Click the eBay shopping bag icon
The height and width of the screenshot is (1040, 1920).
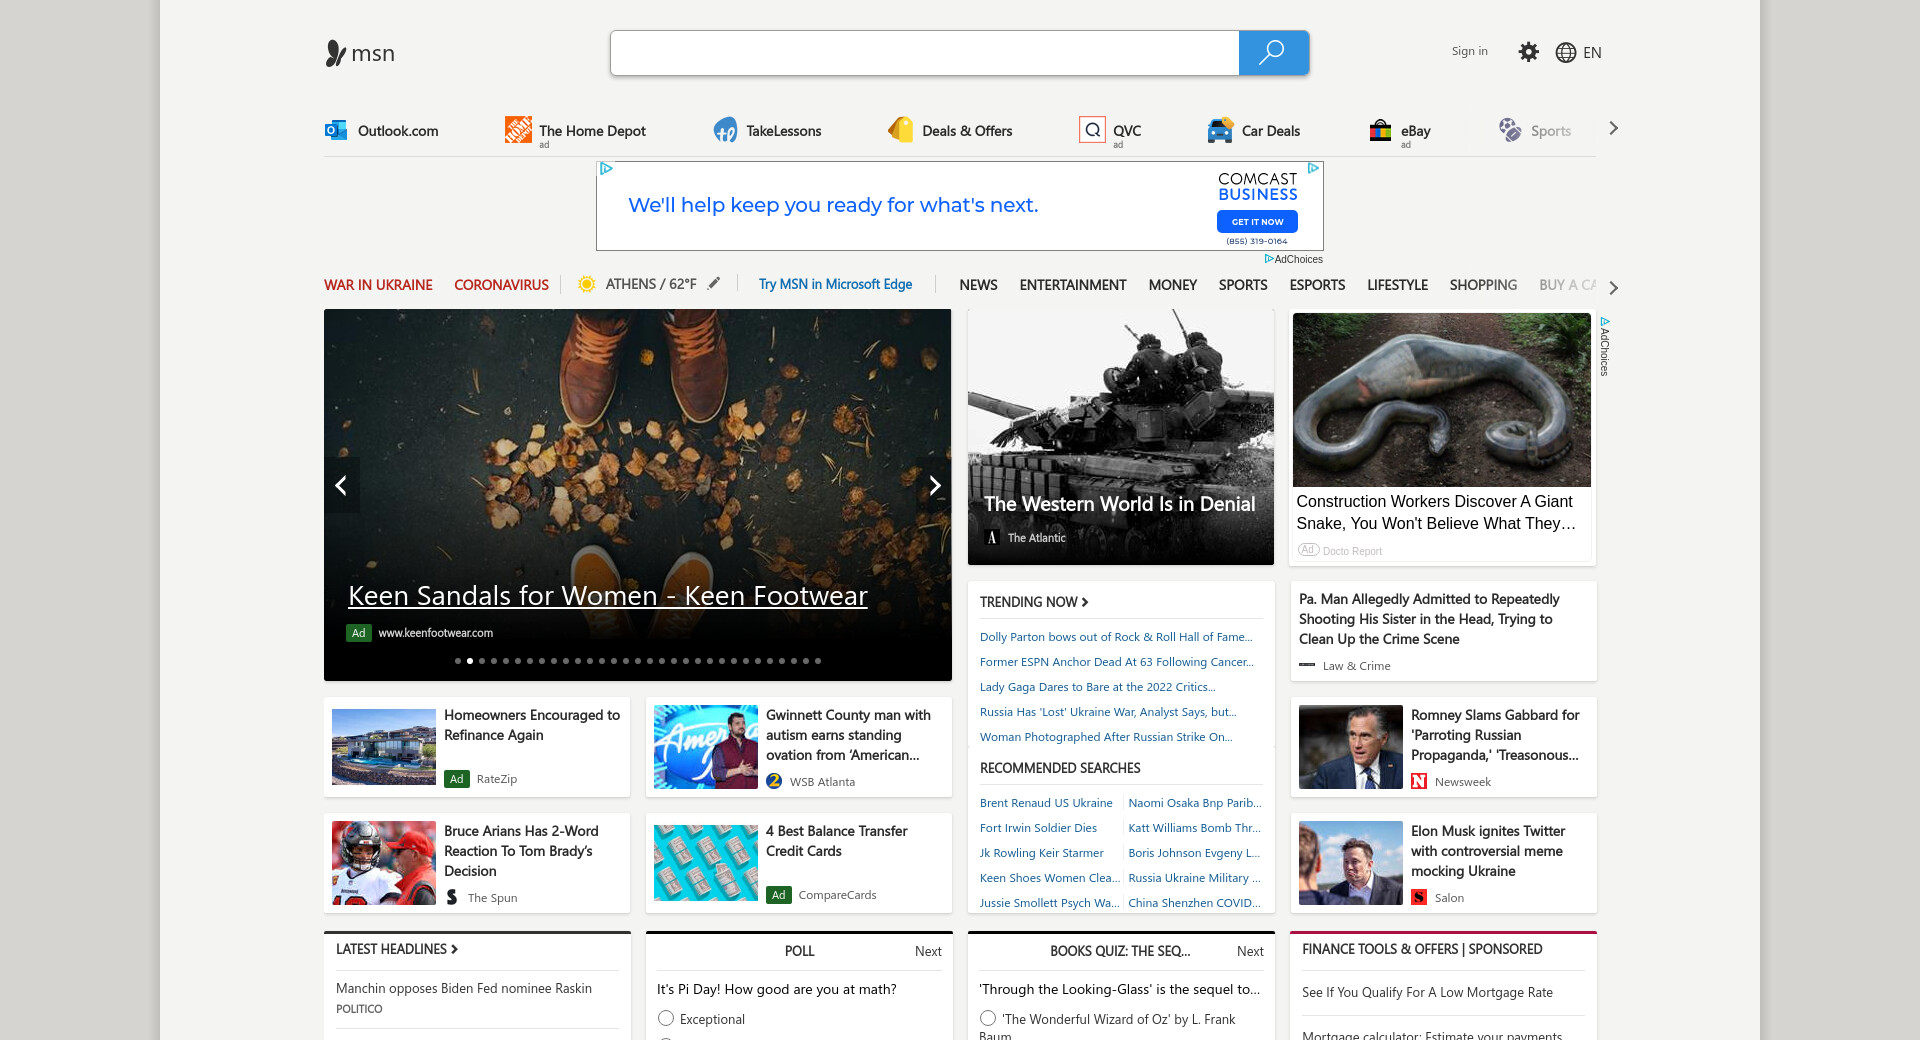click(1380, 130)
